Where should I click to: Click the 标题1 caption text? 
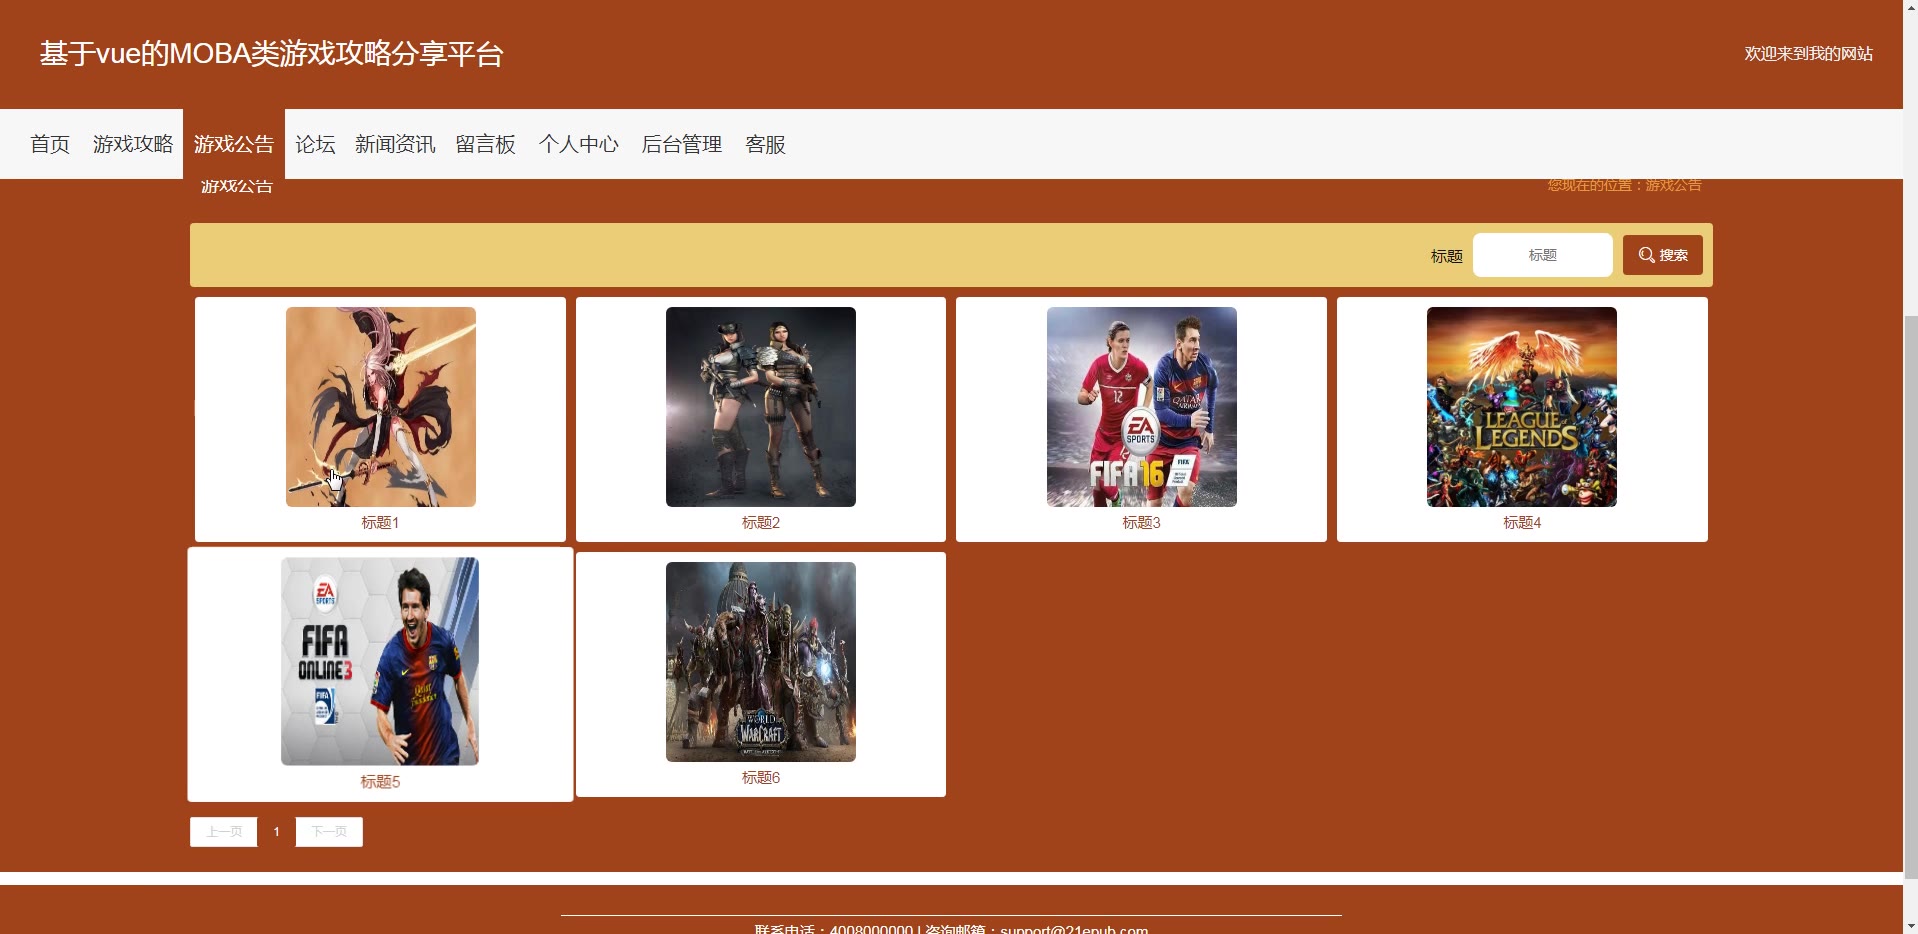(381, 523)
